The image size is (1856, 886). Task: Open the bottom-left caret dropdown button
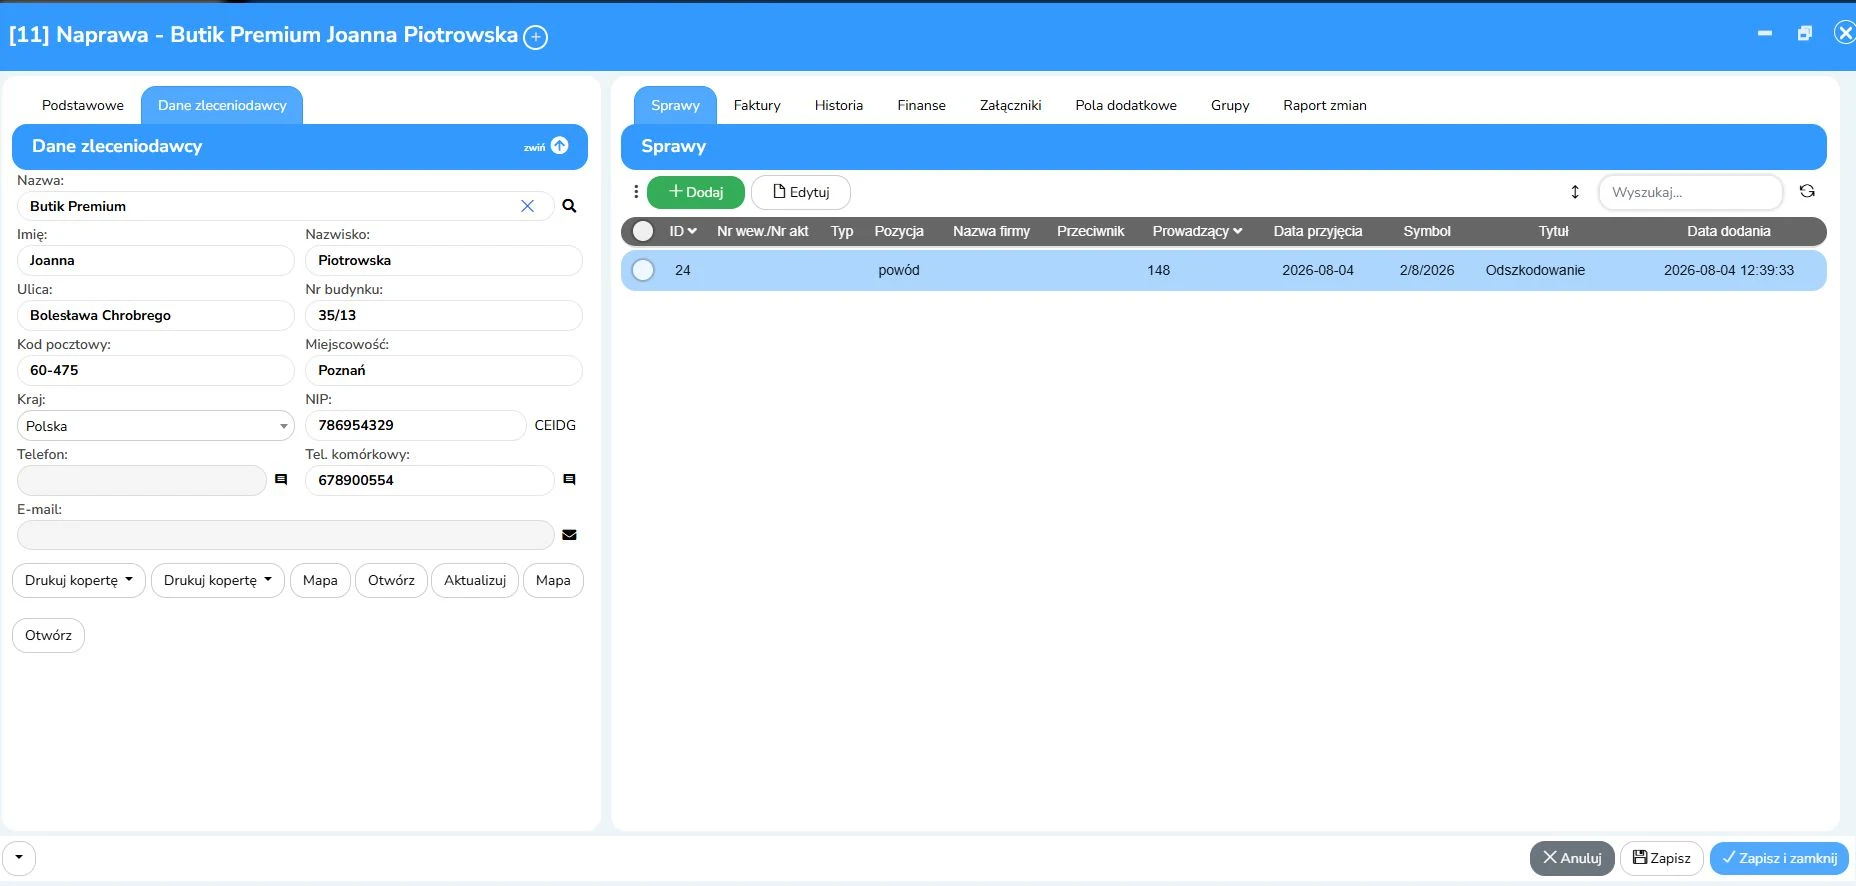point(19,858)
